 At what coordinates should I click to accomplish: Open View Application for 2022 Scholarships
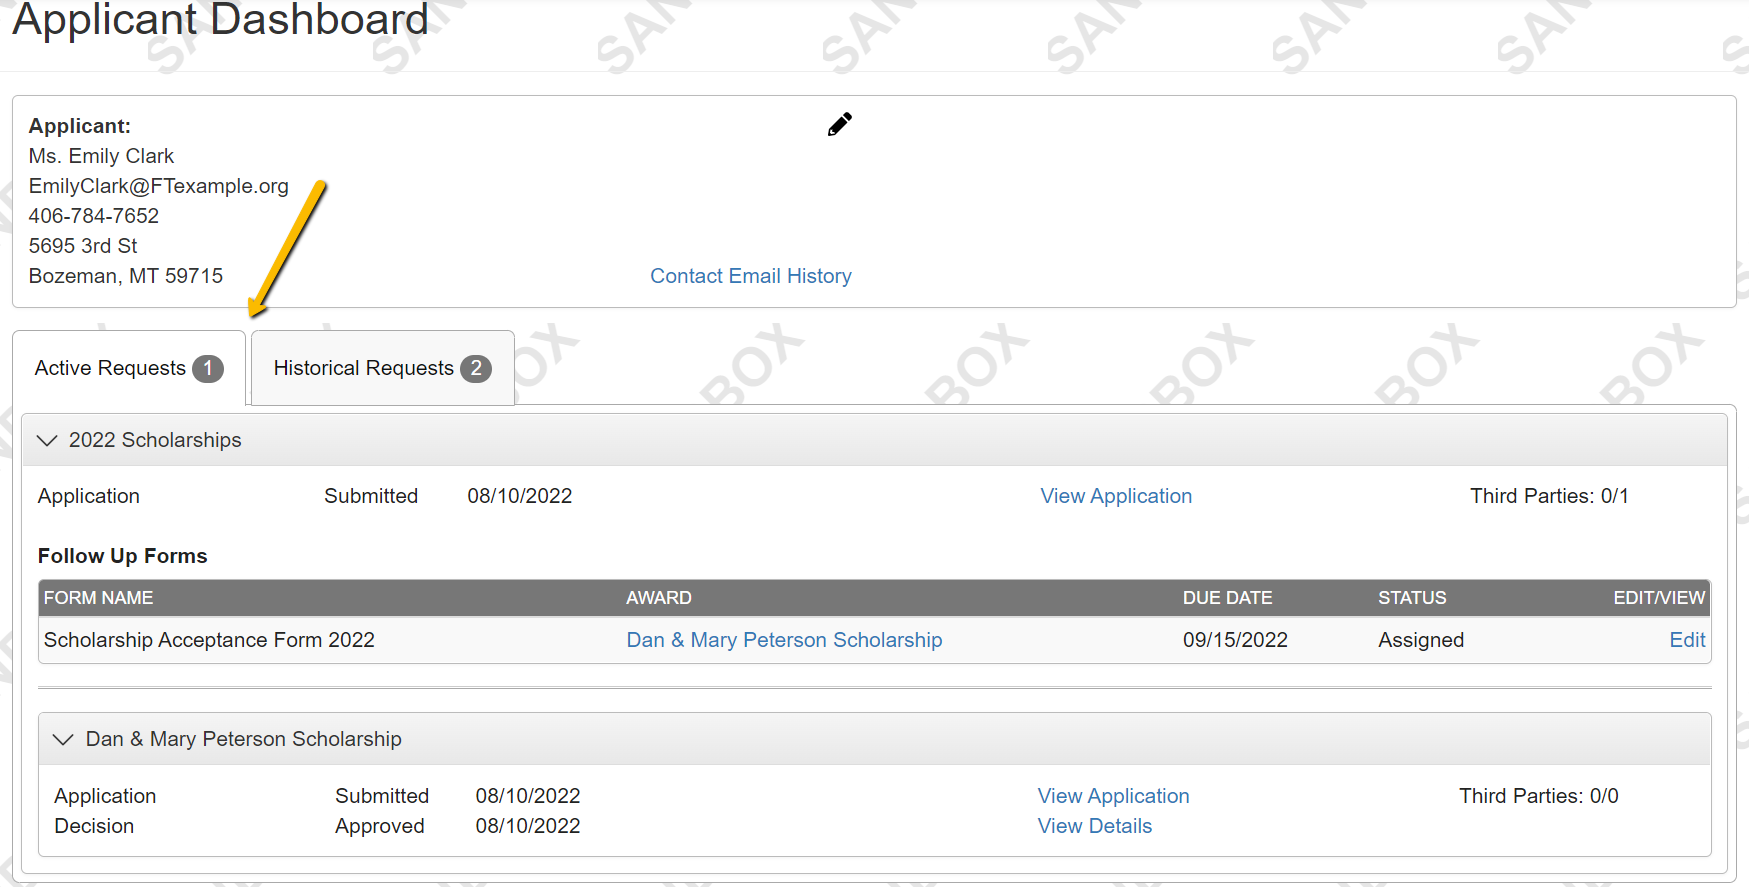pos(1116,496)
